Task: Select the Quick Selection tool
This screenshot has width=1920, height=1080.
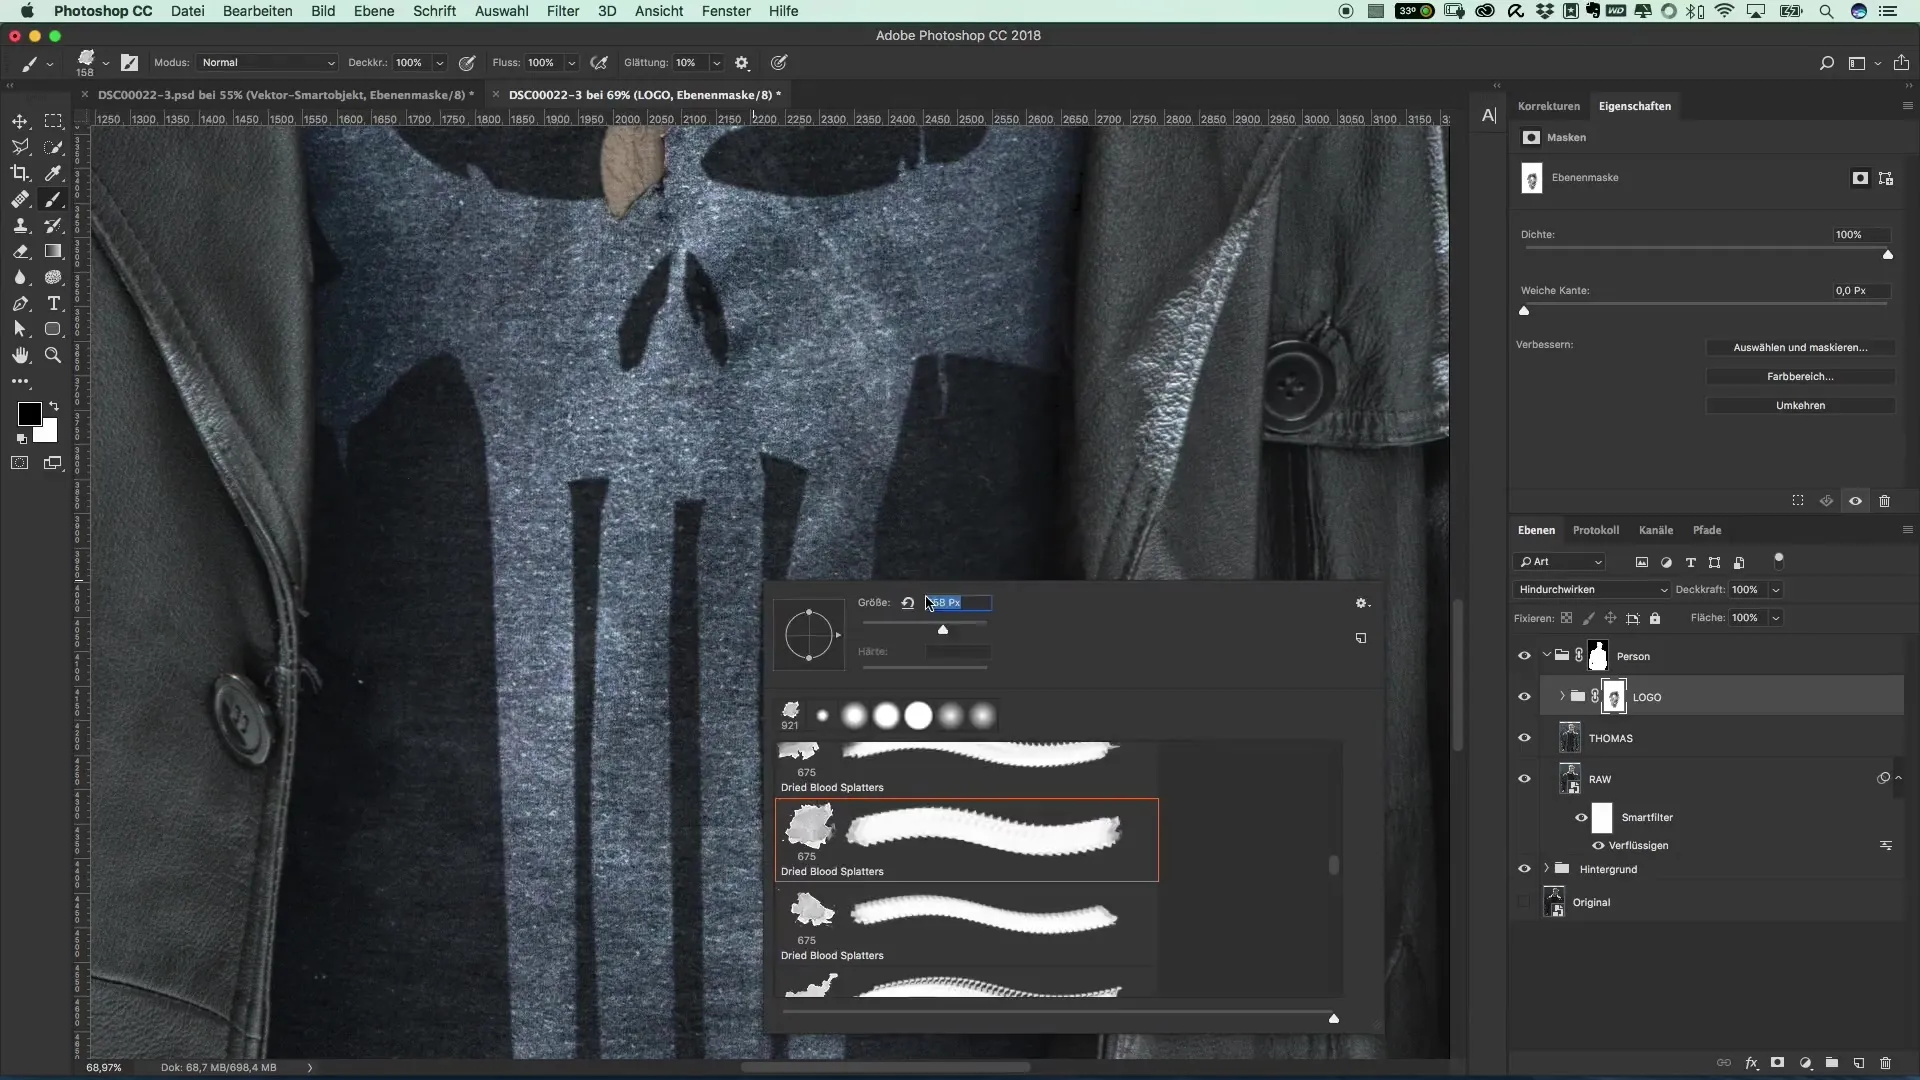Action: [x=54, y=147]
